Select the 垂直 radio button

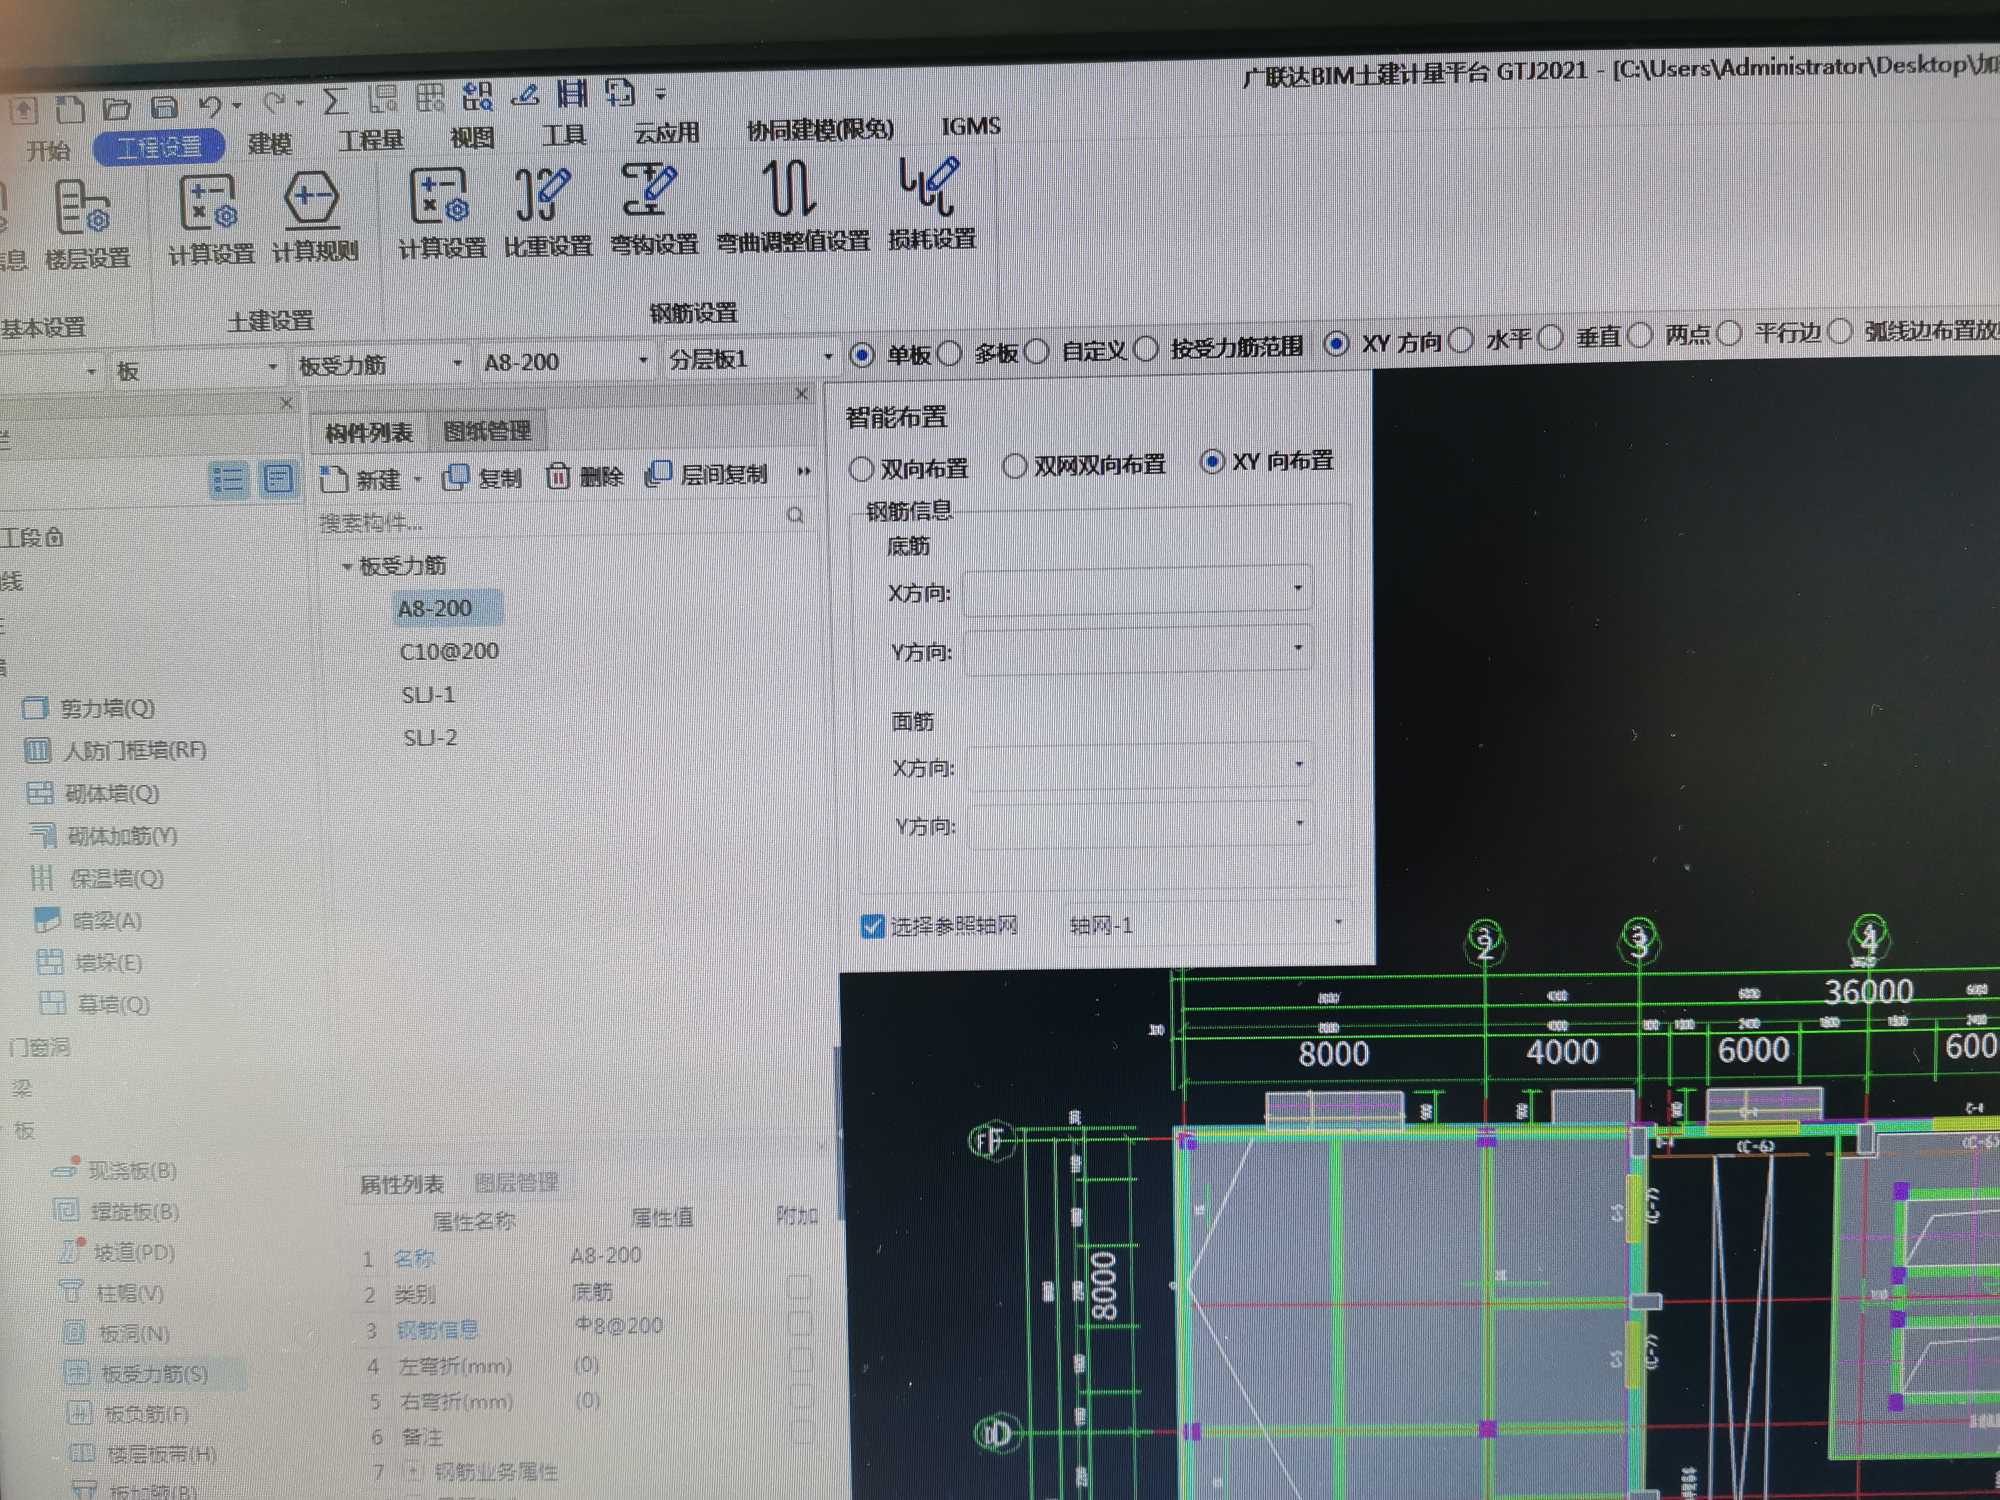(x=1551, y=339)
